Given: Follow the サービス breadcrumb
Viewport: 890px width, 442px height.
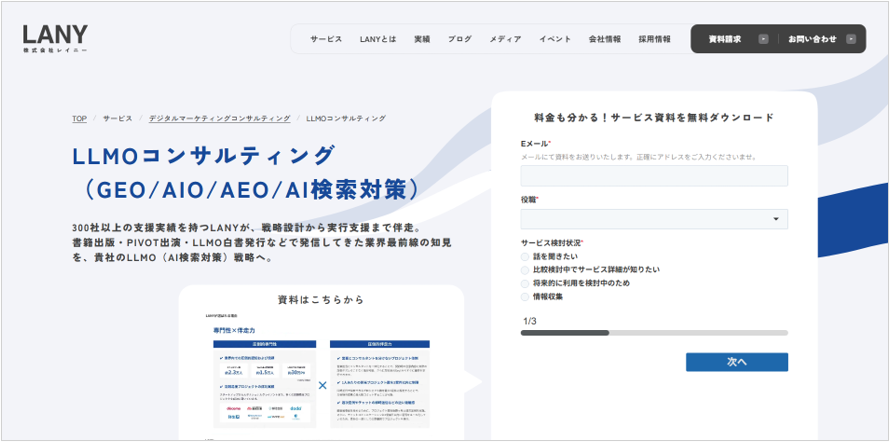Looking at the screenshot, I should (x=117, y=119).
